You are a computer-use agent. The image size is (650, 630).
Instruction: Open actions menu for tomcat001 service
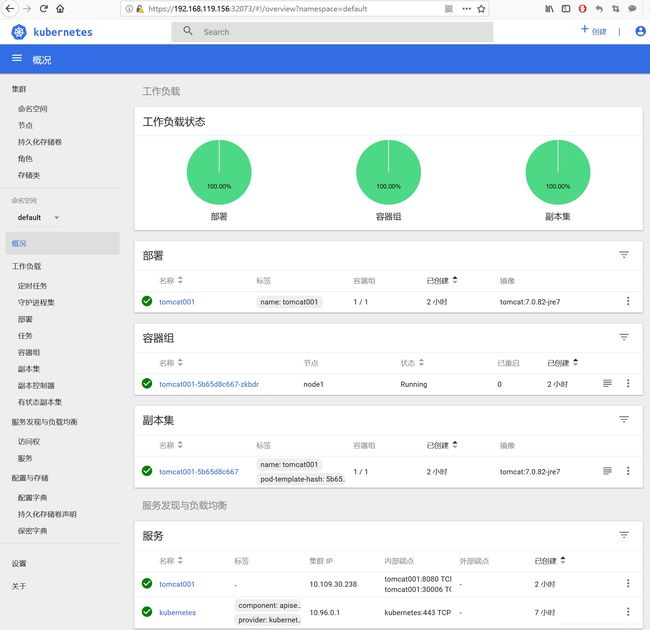(x=628, y=583)
